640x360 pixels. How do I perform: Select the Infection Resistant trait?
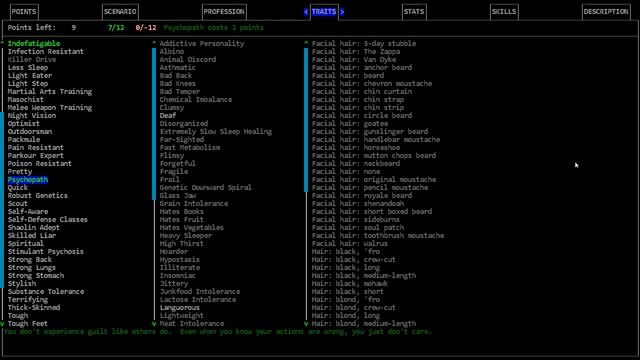(x=46, y=51)
